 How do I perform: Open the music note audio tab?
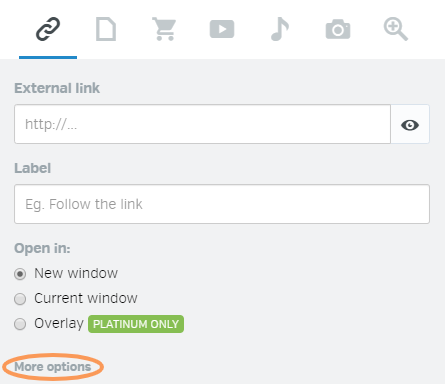(x=280, y=29)
